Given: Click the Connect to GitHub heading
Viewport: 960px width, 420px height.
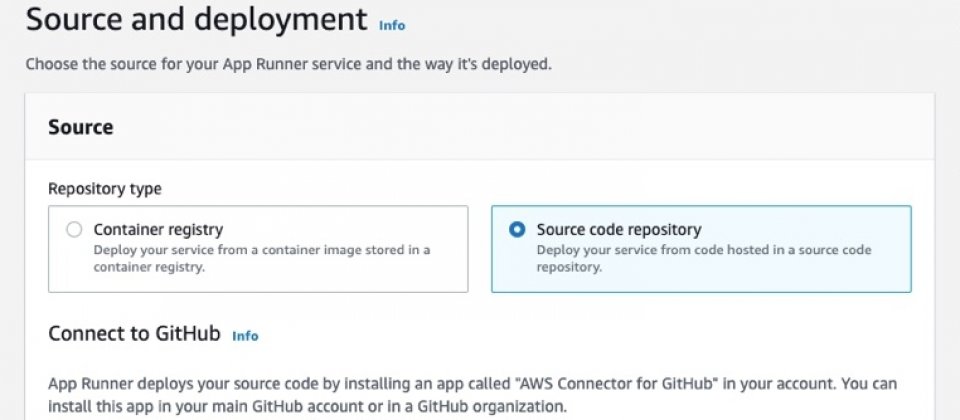Looking at the screenshot, I should pos(134,334).
